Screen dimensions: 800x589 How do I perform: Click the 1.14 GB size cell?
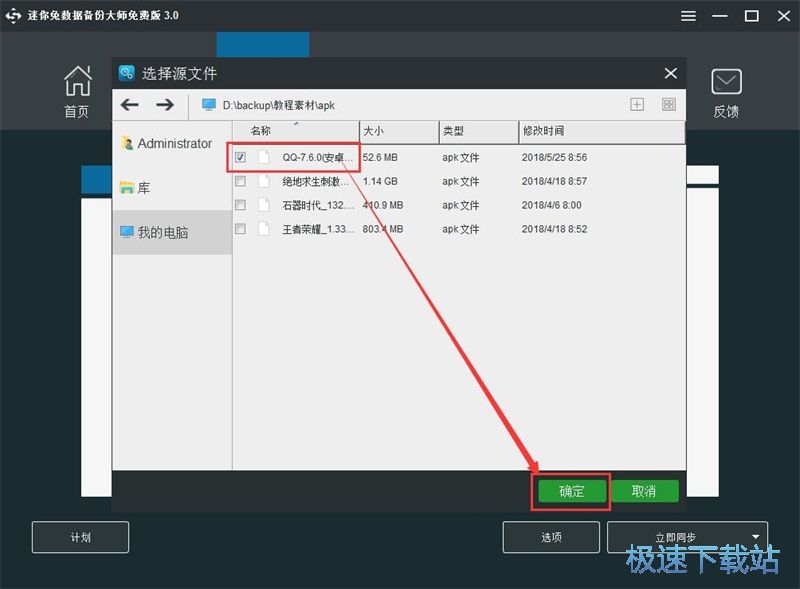(380, 182)
